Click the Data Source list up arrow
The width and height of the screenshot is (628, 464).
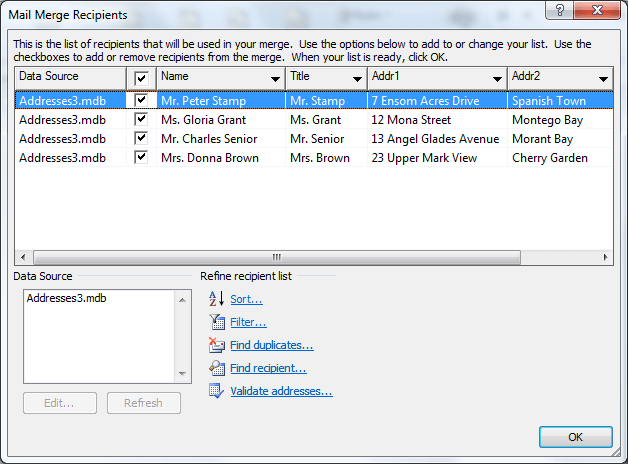coord(182,300)
